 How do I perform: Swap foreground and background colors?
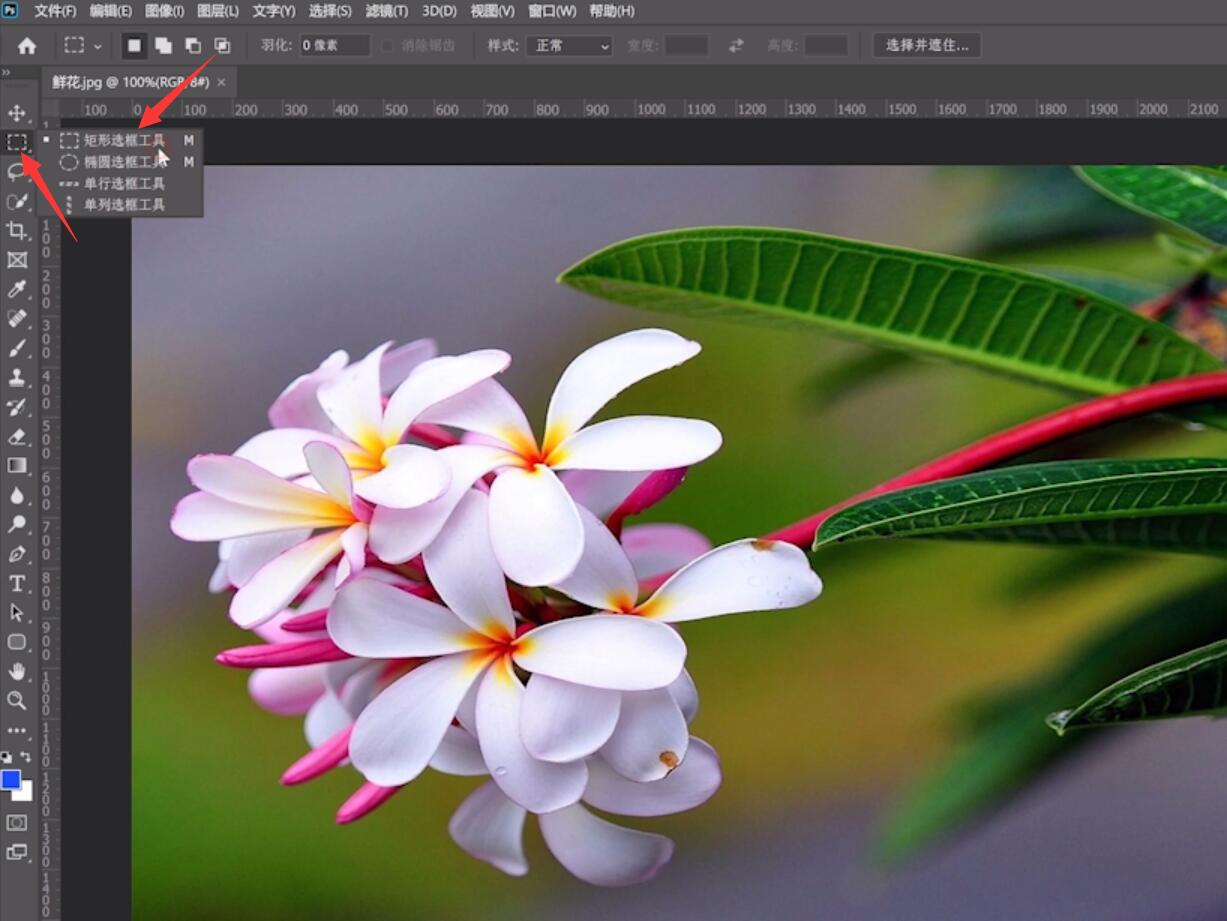tap(26, 758)
